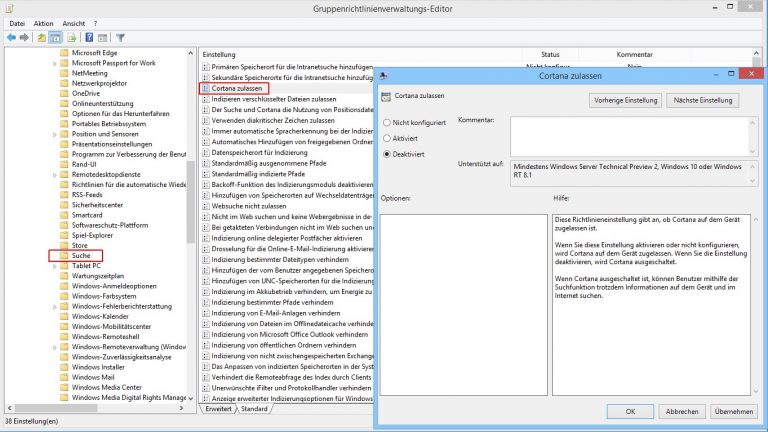Click the editor window title bar icon
This screenshot has width=768, height=432.
(10, 8)
